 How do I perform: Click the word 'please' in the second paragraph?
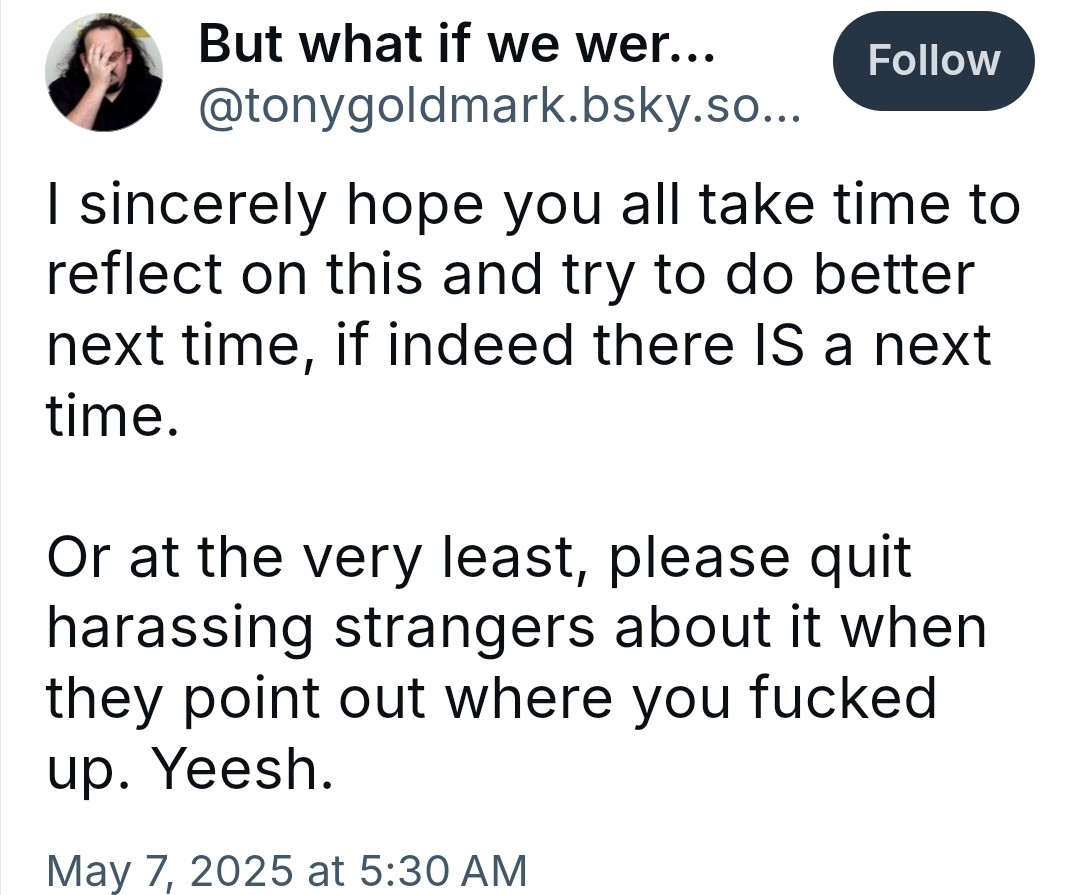pyautogui.click(x=700, y=559)
